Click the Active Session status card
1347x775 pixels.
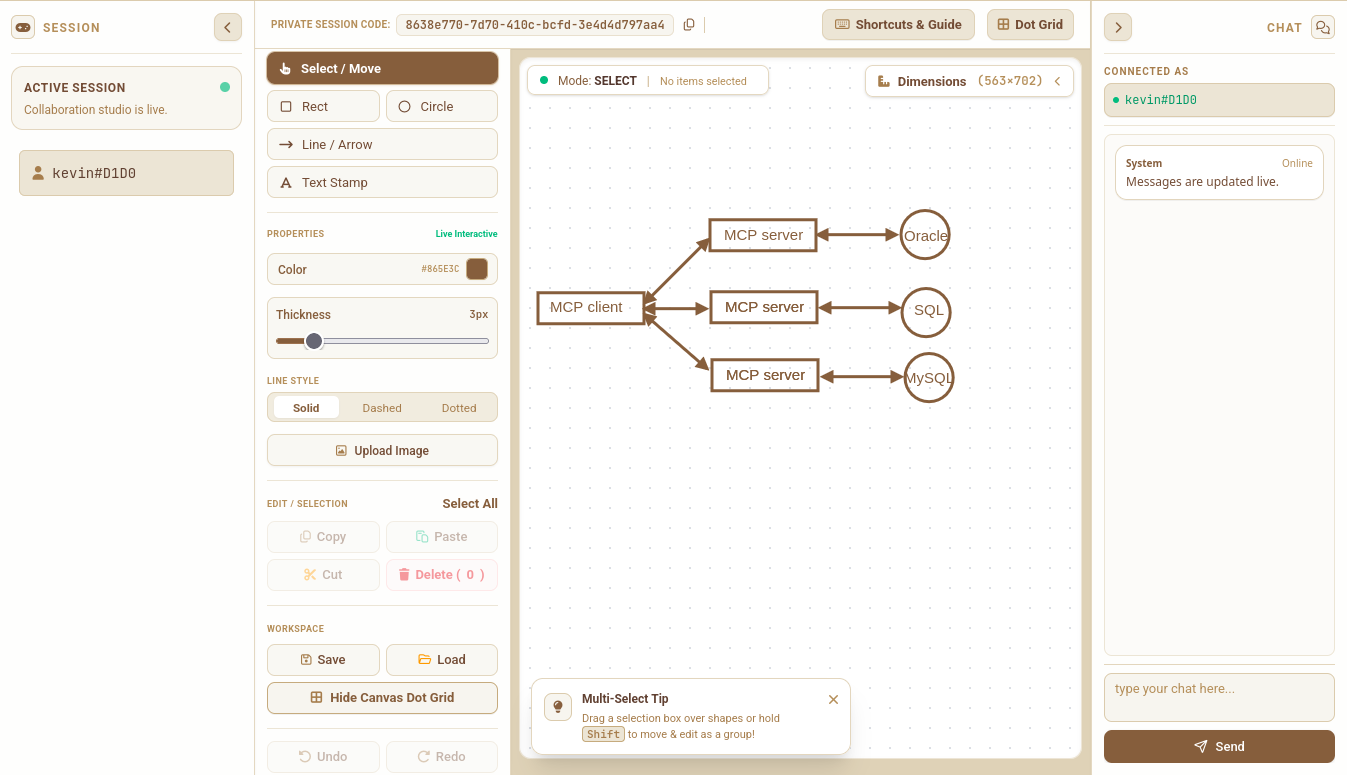[x=126, y=98]
